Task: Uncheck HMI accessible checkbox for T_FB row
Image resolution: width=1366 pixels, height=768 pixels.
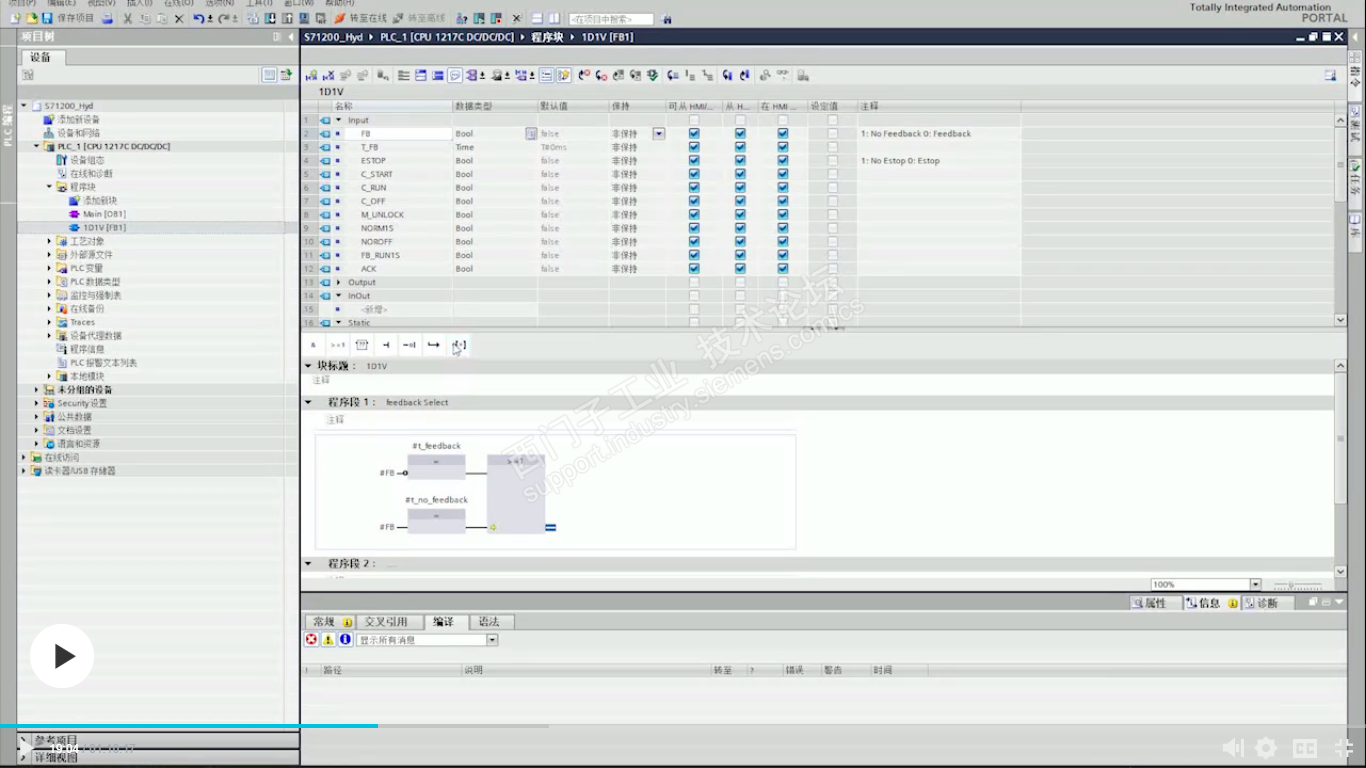Action: coord(694,147)
